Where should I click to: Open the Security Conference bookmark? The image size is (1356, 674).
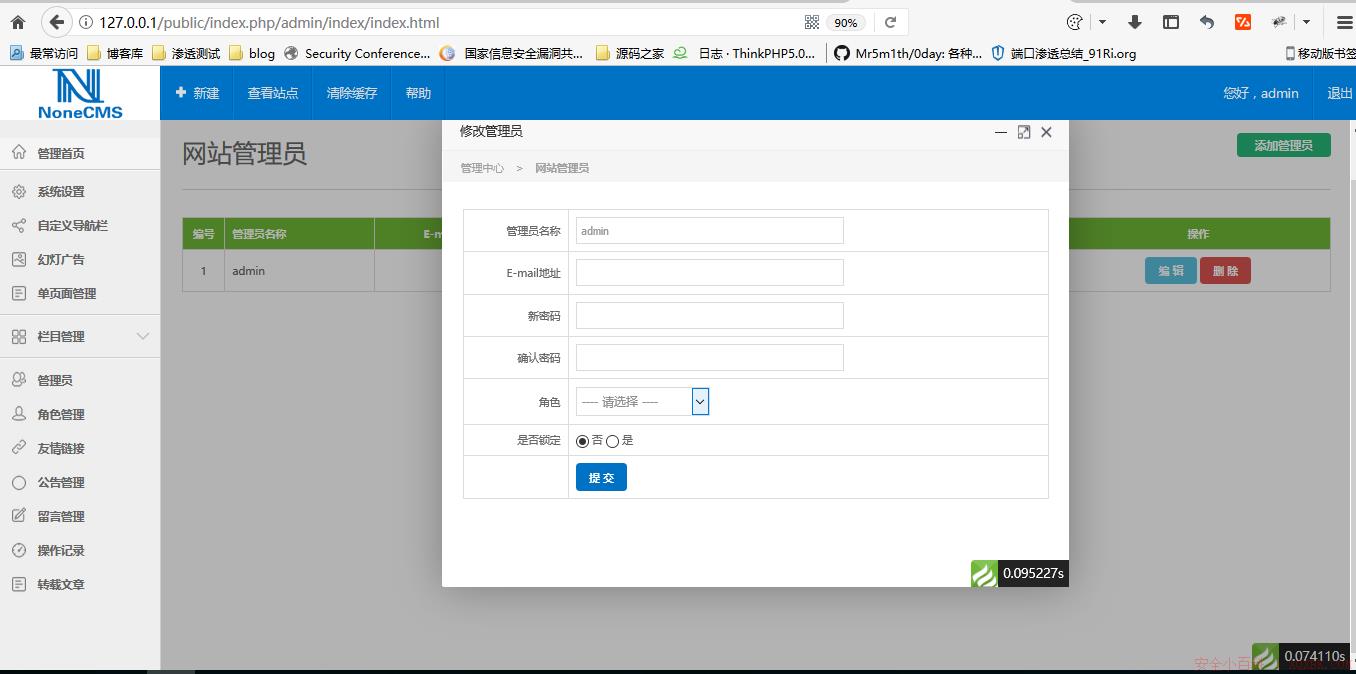click(357, 53)
